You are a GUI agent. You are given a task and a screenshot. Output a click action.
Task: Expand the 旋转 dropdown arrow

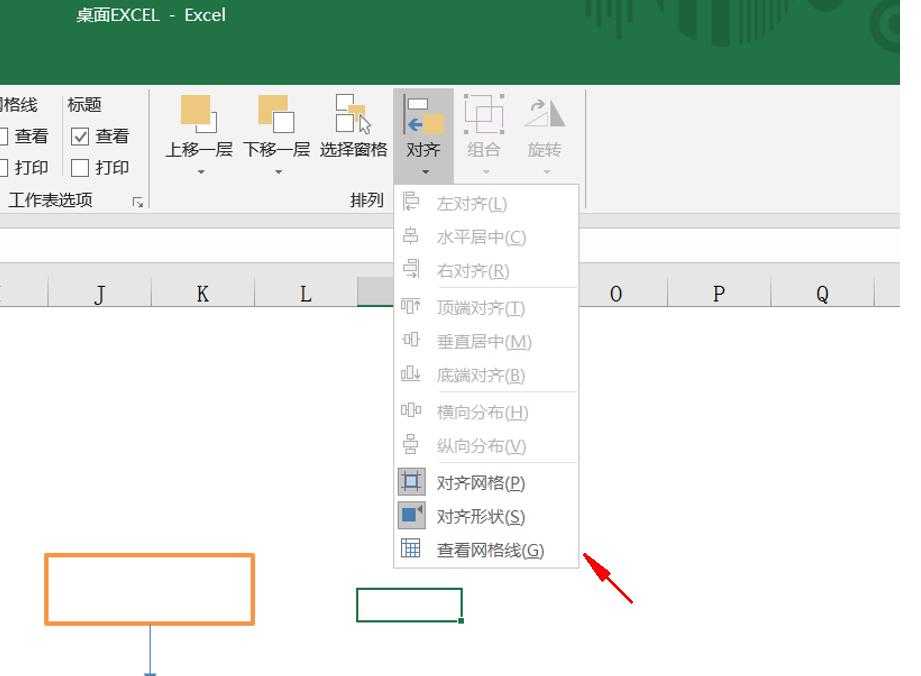coord(545,172)
